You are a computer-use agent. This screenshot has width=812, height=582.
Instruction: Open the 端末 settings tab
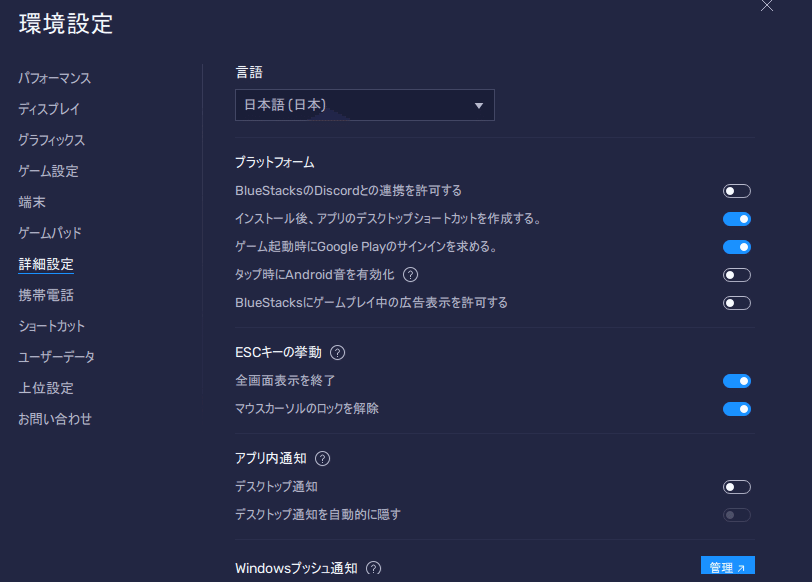(32, 202)
